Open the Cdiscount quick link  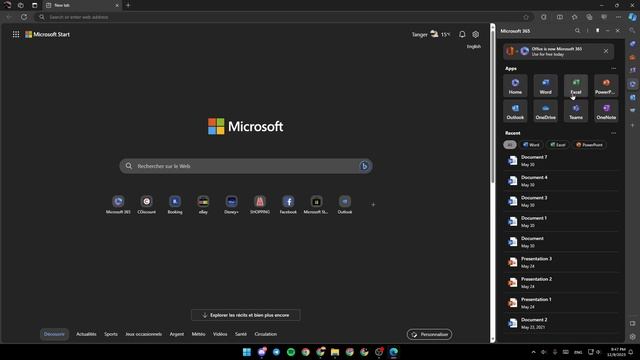tap(147, 204)
